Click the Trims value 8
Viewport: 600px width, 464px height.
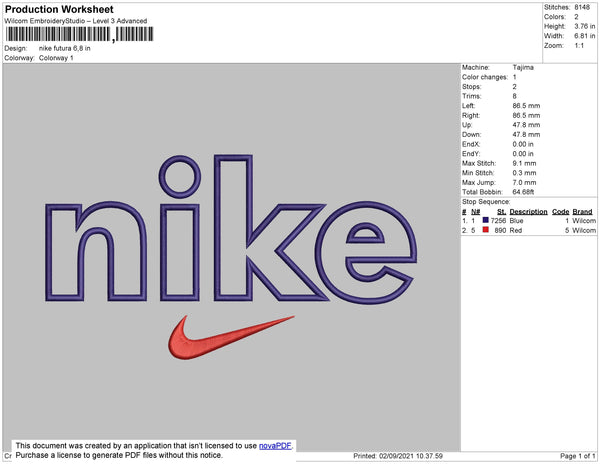click(514, 96)
